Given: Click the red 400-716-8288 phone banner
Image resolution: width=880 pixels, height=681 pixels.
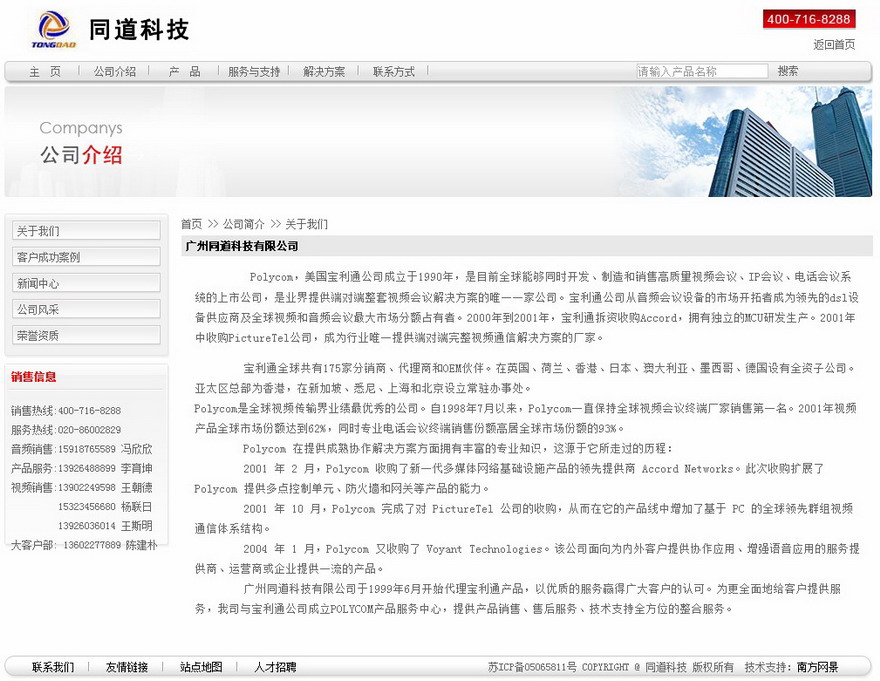Looking at the screenshot, I should pyautogui.click(x=809, y=19).
